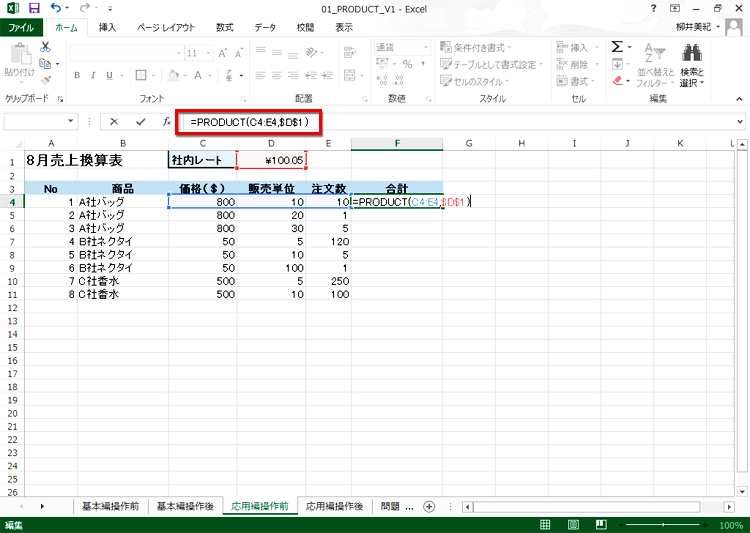750x533 pixels.
Task: Click the 書式 button in cells group
Action: click(576, 81)
